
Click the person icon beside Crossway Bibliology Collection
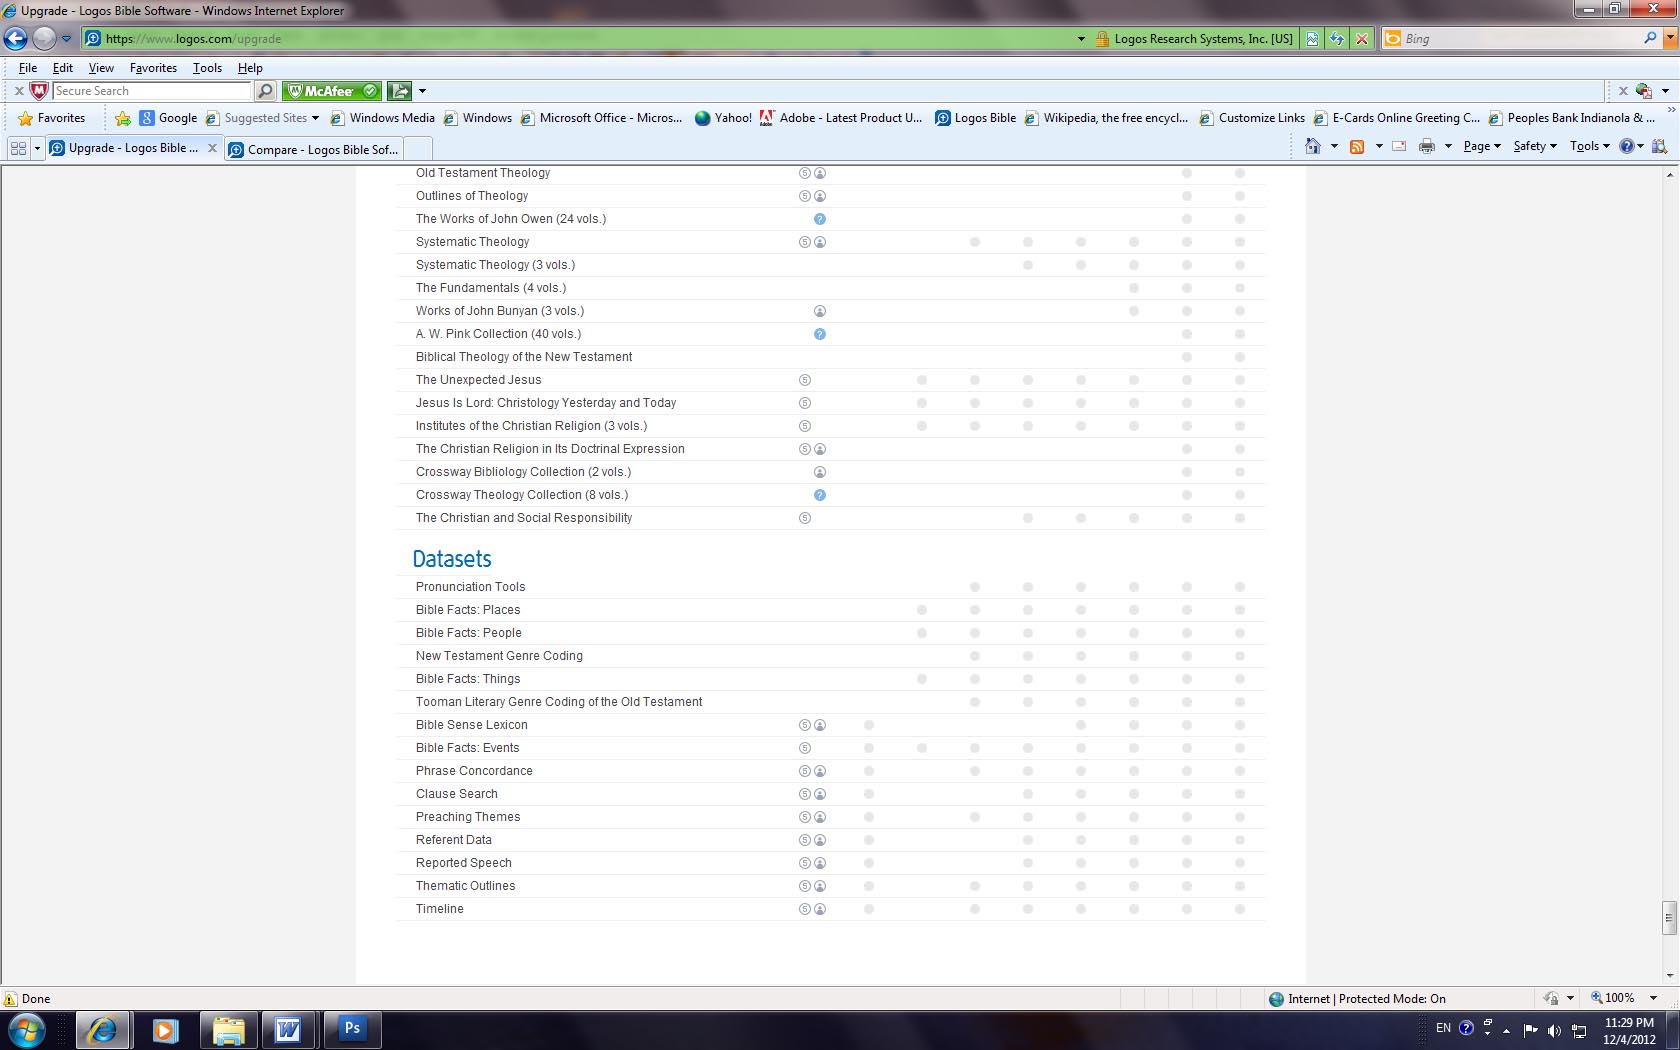pyautogui.click(x=819, y=472)
